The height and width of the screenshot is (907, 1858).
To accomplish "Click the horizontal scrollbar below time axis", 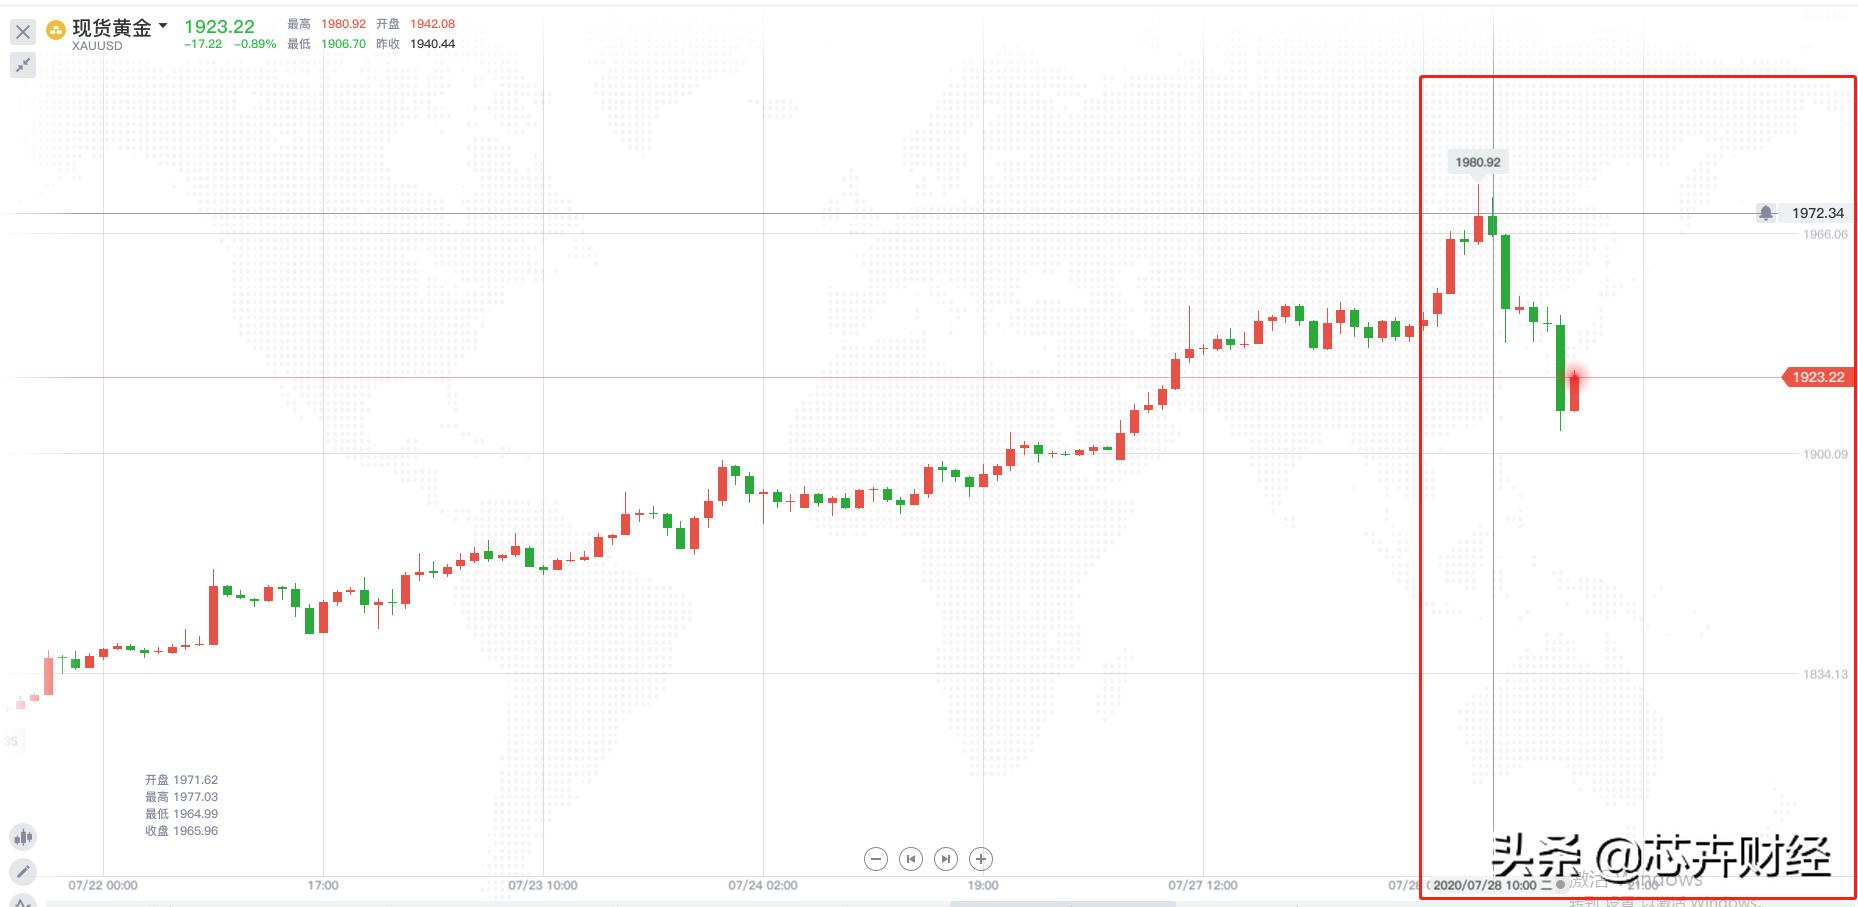I will [x=1062, y=903].
